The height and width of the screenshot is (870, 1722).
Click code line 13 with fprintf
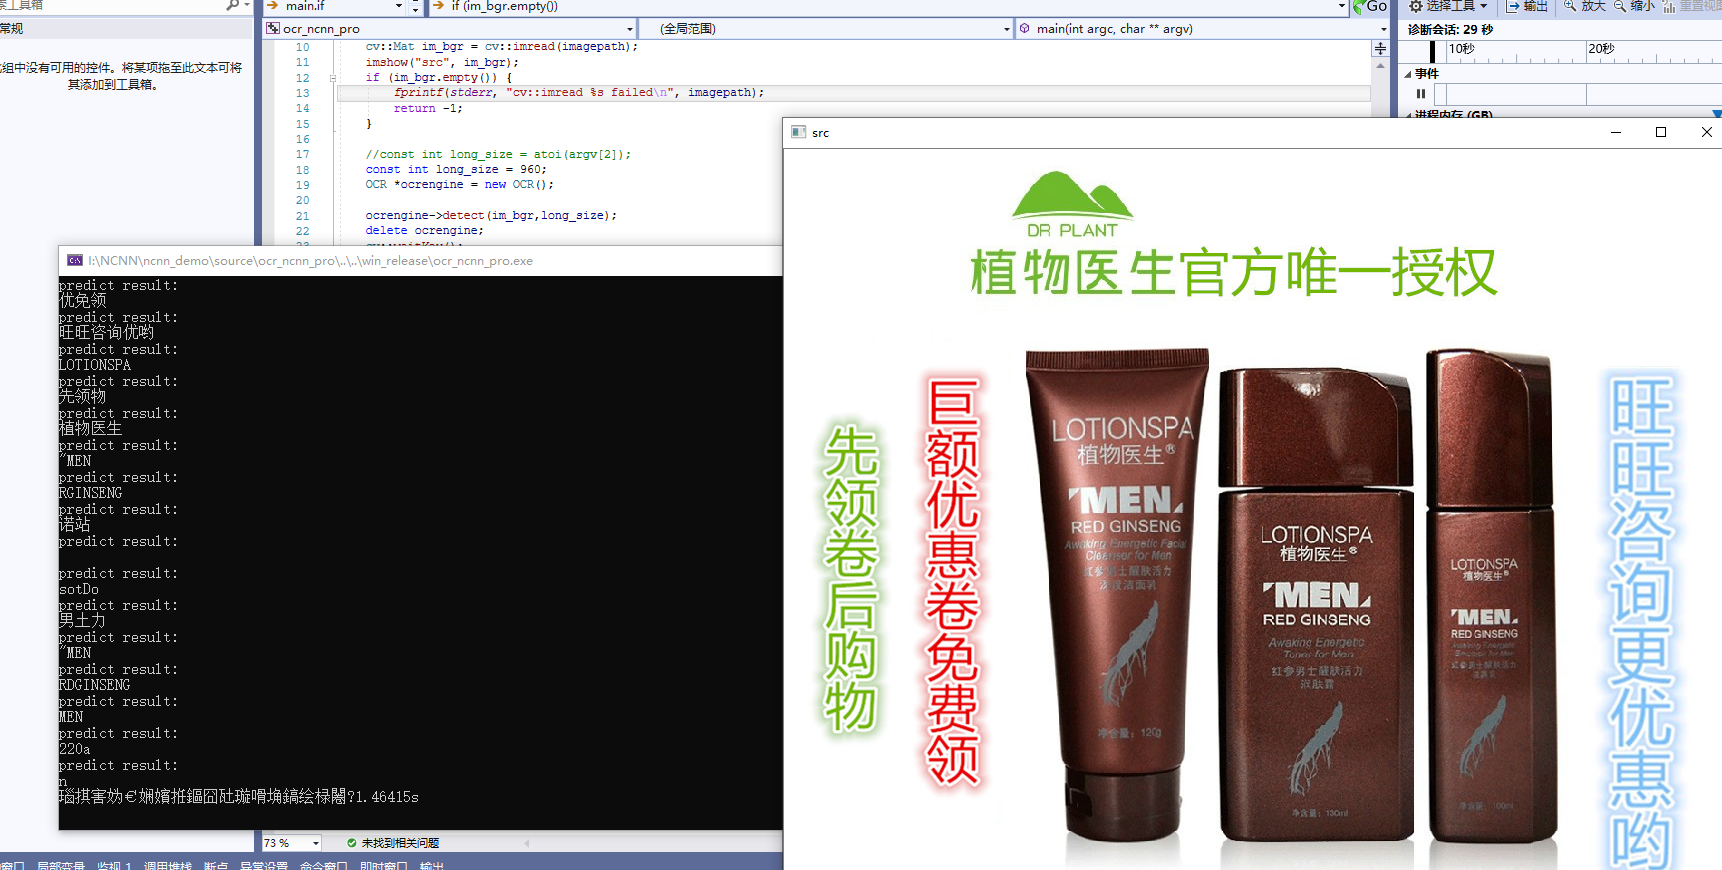pos(579,93)
